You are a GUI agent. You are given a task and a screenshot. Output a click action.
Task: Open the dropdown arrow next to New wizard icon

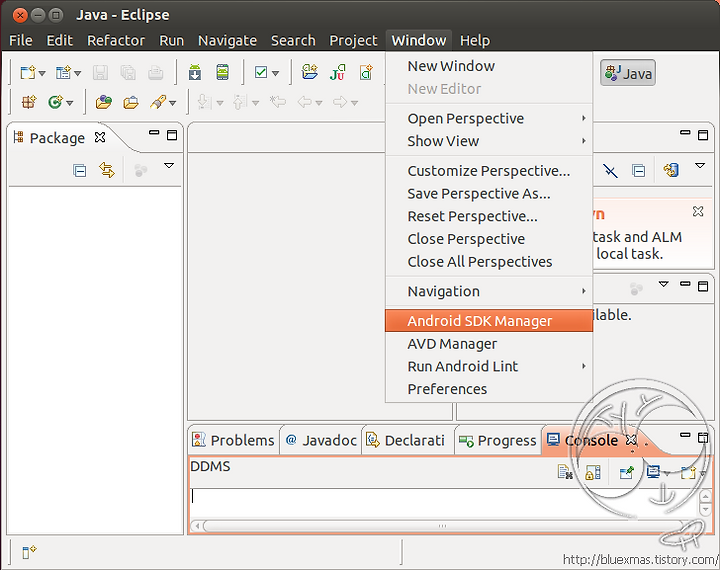(x=42, y=73)
